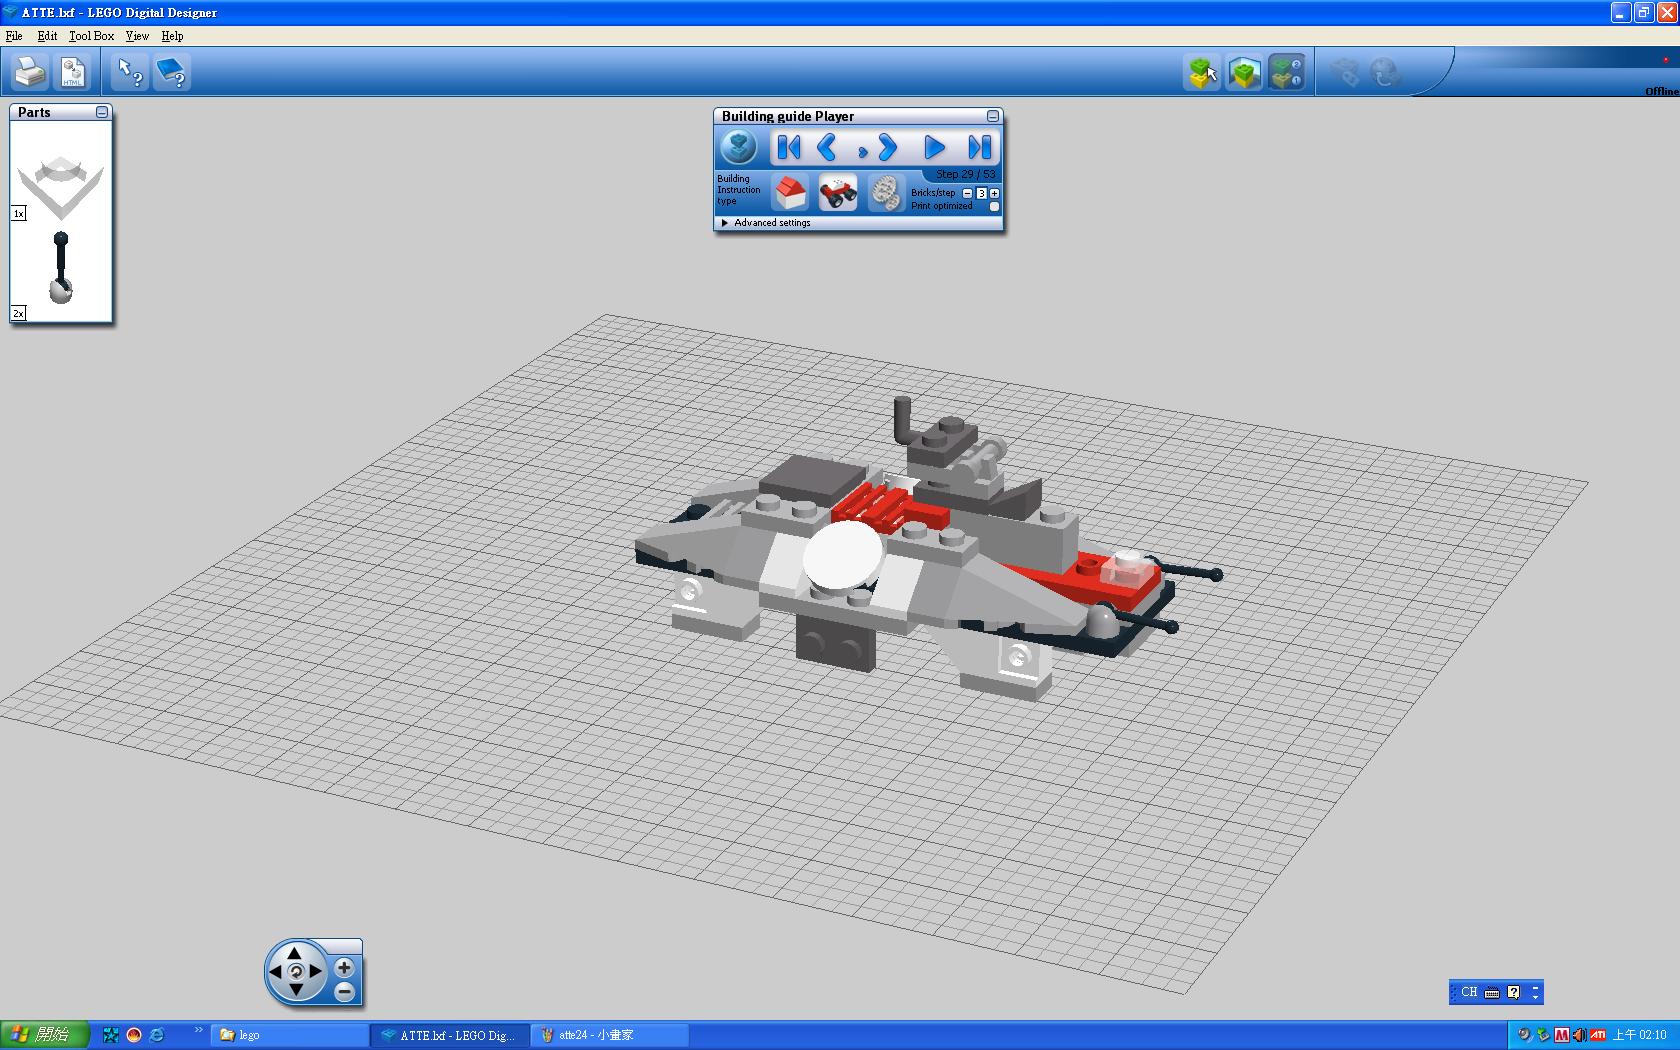The height and width of the screenshot is (1050, 1680).
Task: Go to previous building step
Action: [x=827, y=148]
